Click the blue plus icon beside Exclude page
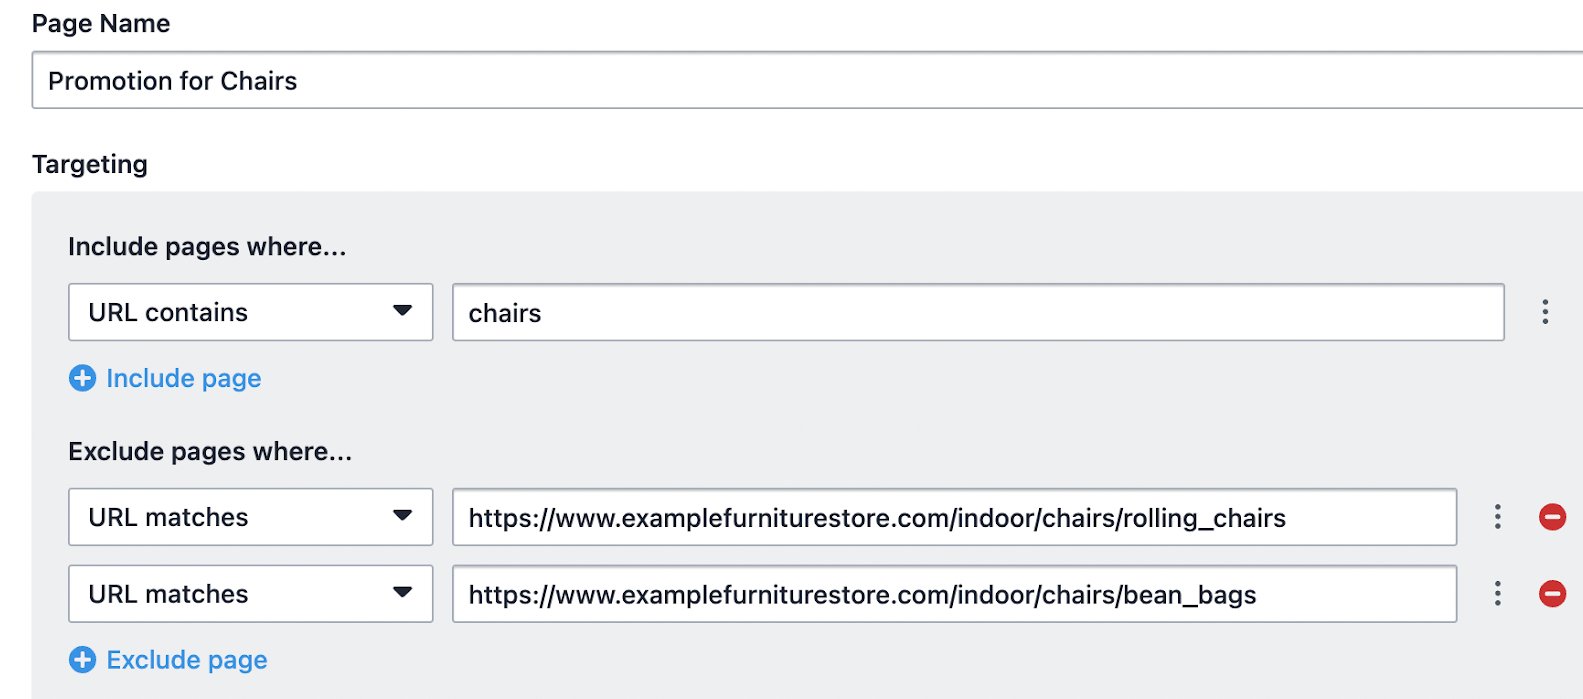The height and width of the screenshot is (699, 1583). (82, 660)
